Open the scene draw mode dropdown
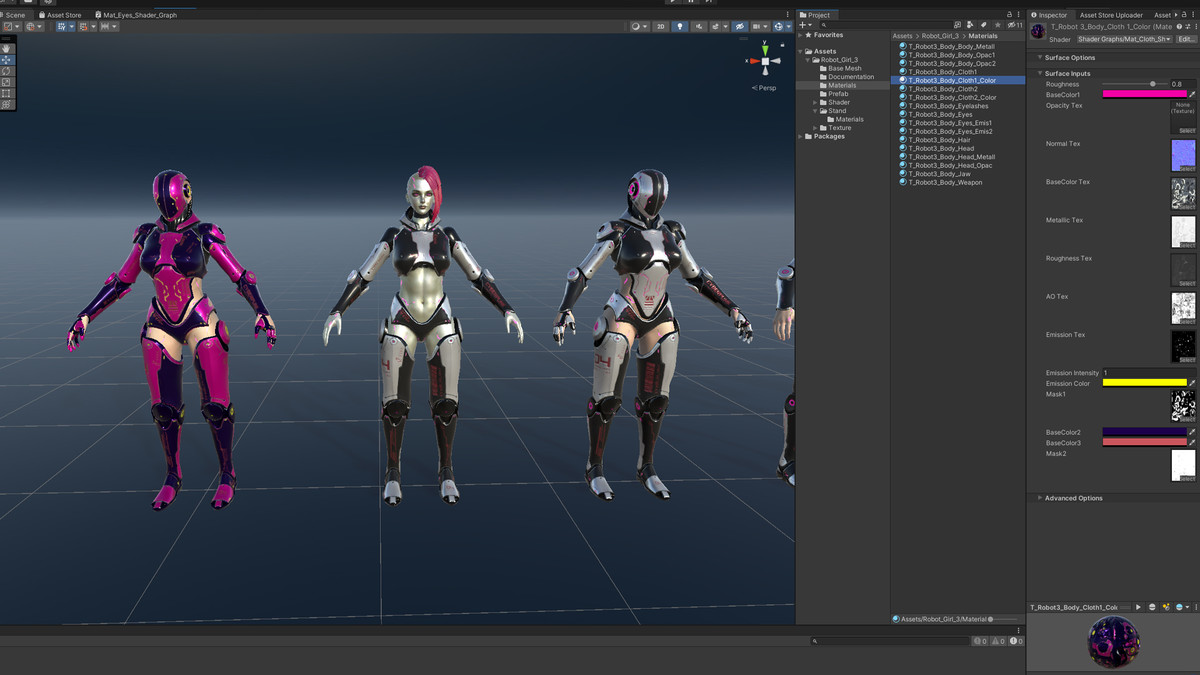Viewport: 1200px width, 675px height. coord(639,26)
